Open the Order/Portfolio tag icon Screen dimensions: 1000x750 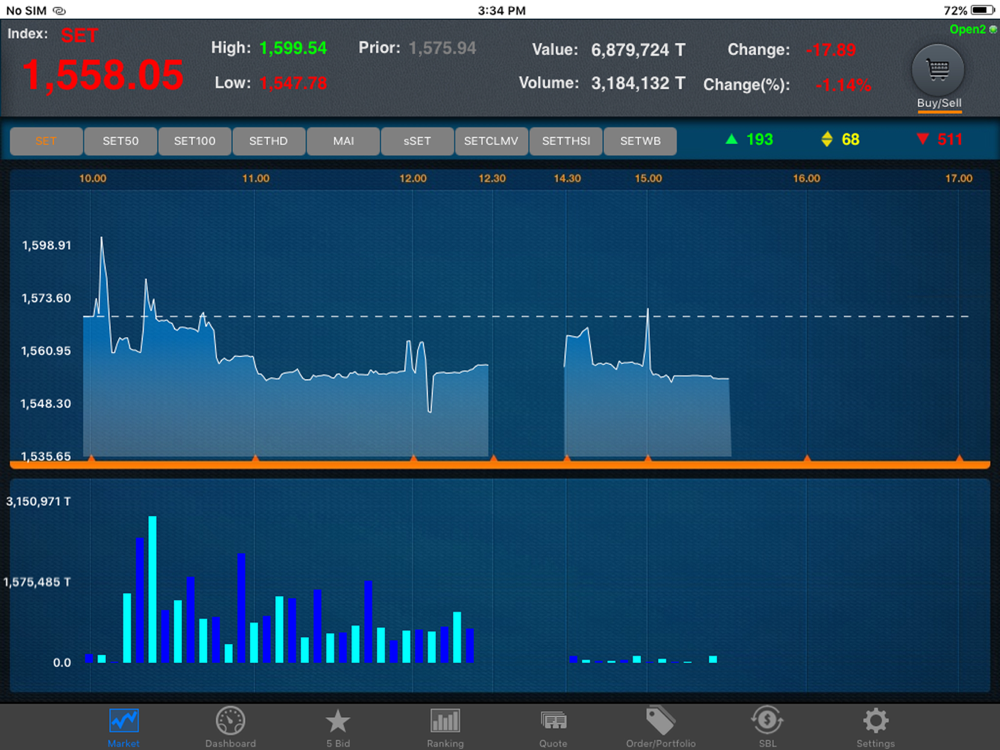point(660,721)
